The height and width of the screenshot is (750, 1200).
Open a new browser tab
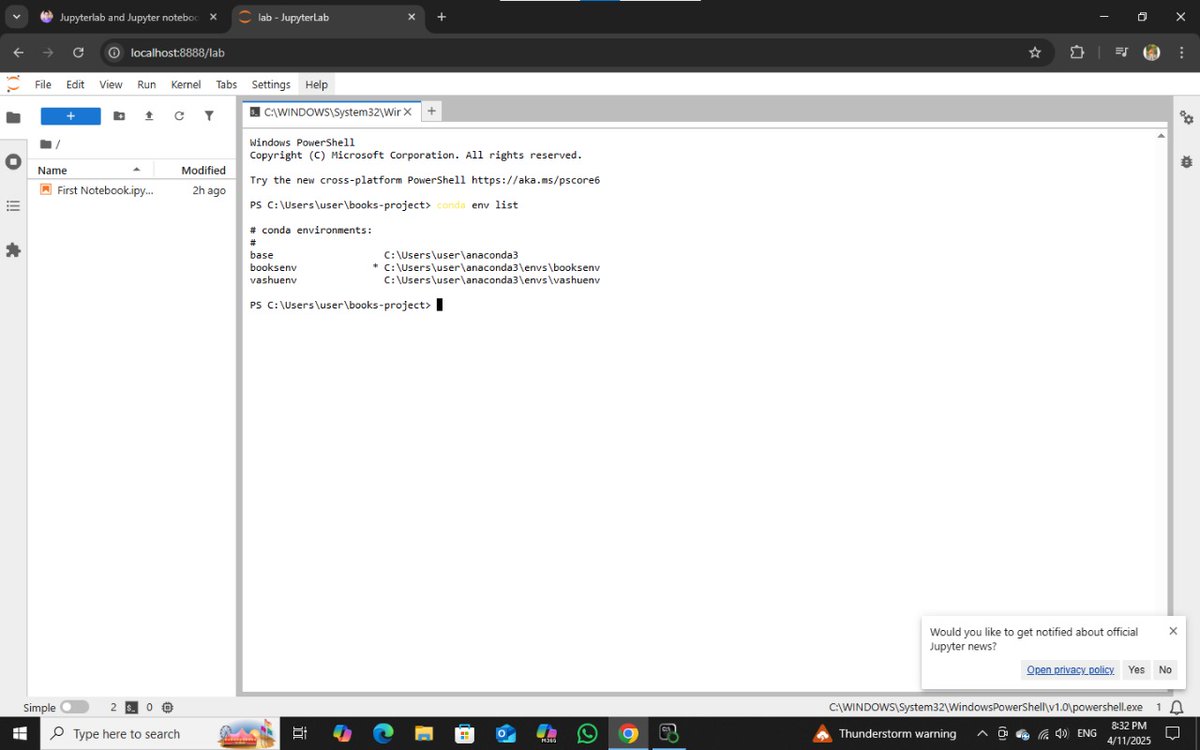tap(441, 17)
